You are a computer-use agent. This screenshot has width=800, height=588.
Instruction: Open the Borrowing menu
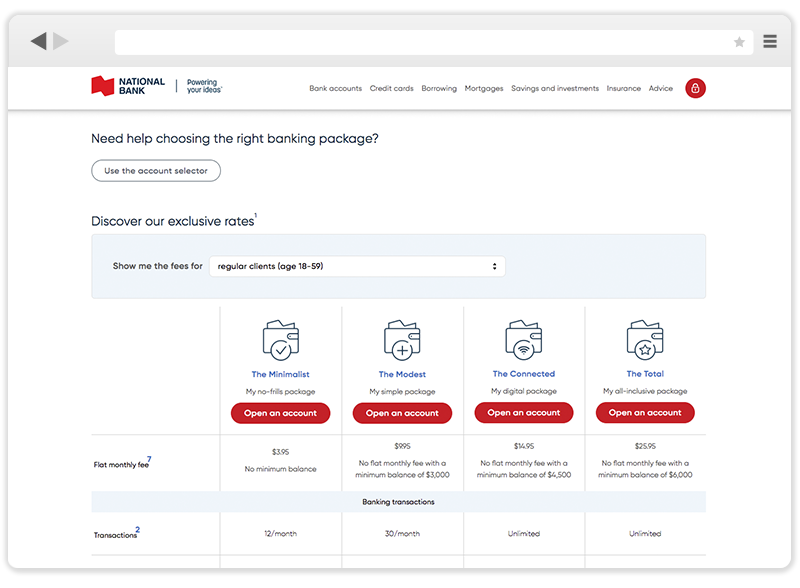439,88
